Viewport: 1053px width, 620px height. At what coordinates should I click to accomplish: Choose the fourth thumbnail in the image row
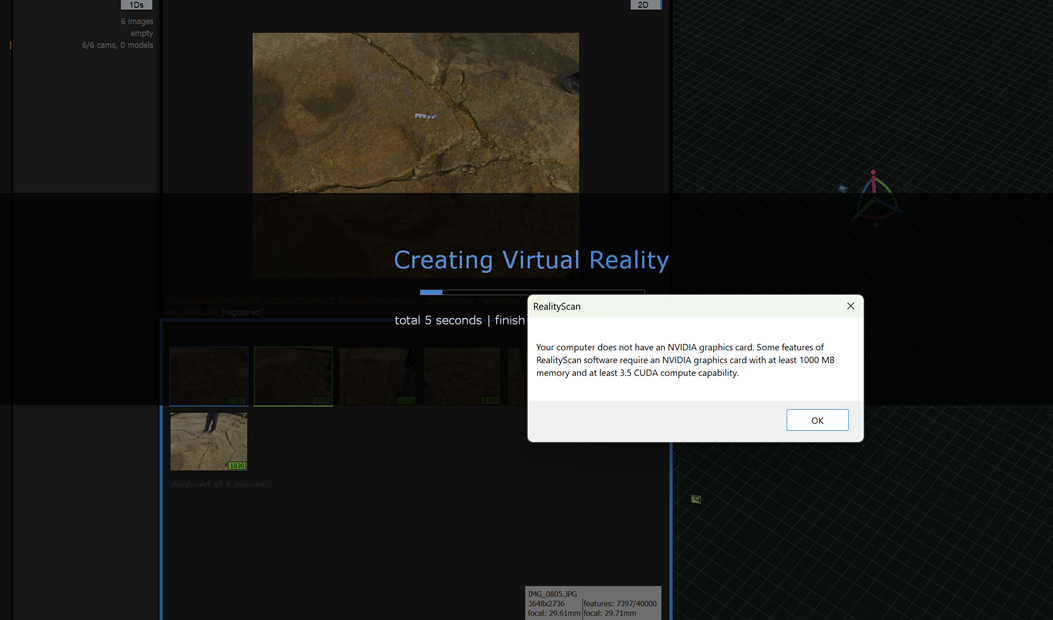461,376
